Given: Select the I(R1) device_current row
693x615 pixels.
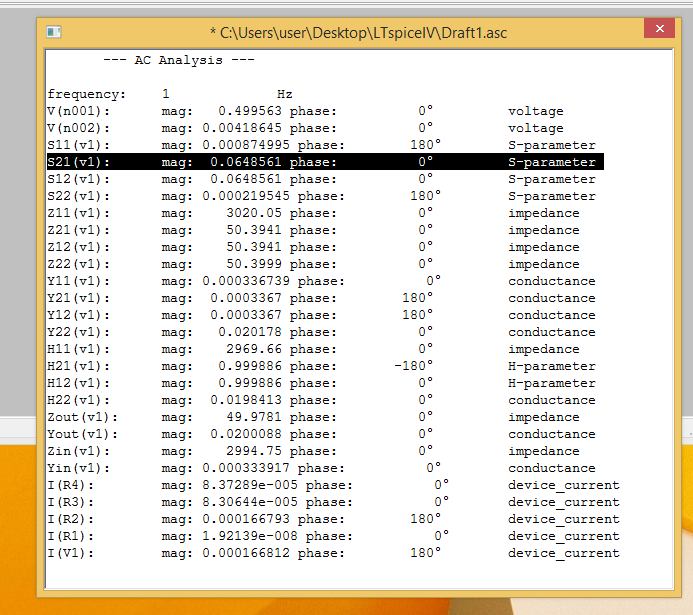Looking at the screenshot, I should [333, 536].
